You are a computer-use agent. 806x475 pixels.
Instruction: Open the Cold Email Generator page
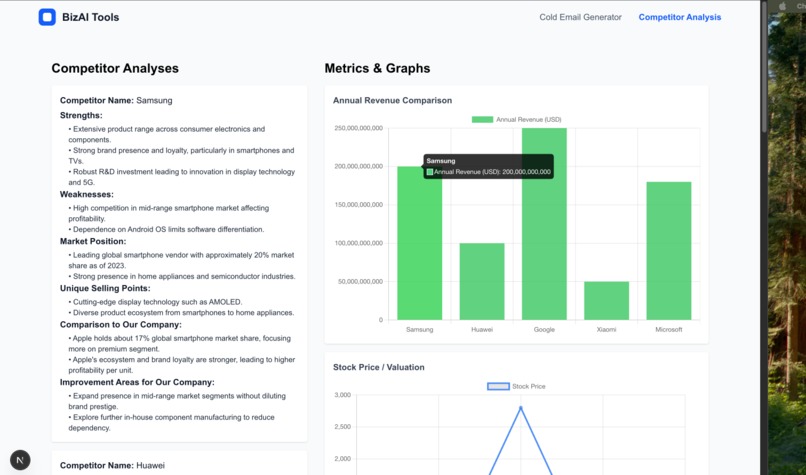click(x=580, y=17)
